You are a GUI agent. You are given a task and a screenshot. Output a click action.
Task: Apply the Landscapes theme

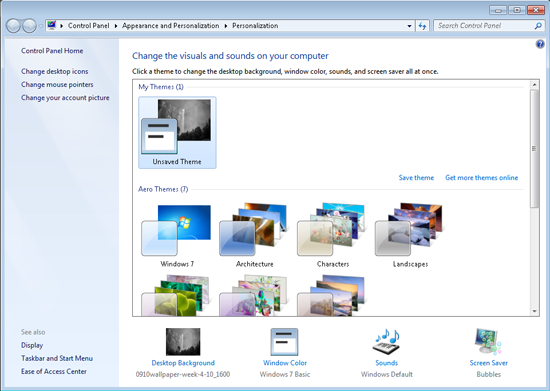tap(410, 235)
